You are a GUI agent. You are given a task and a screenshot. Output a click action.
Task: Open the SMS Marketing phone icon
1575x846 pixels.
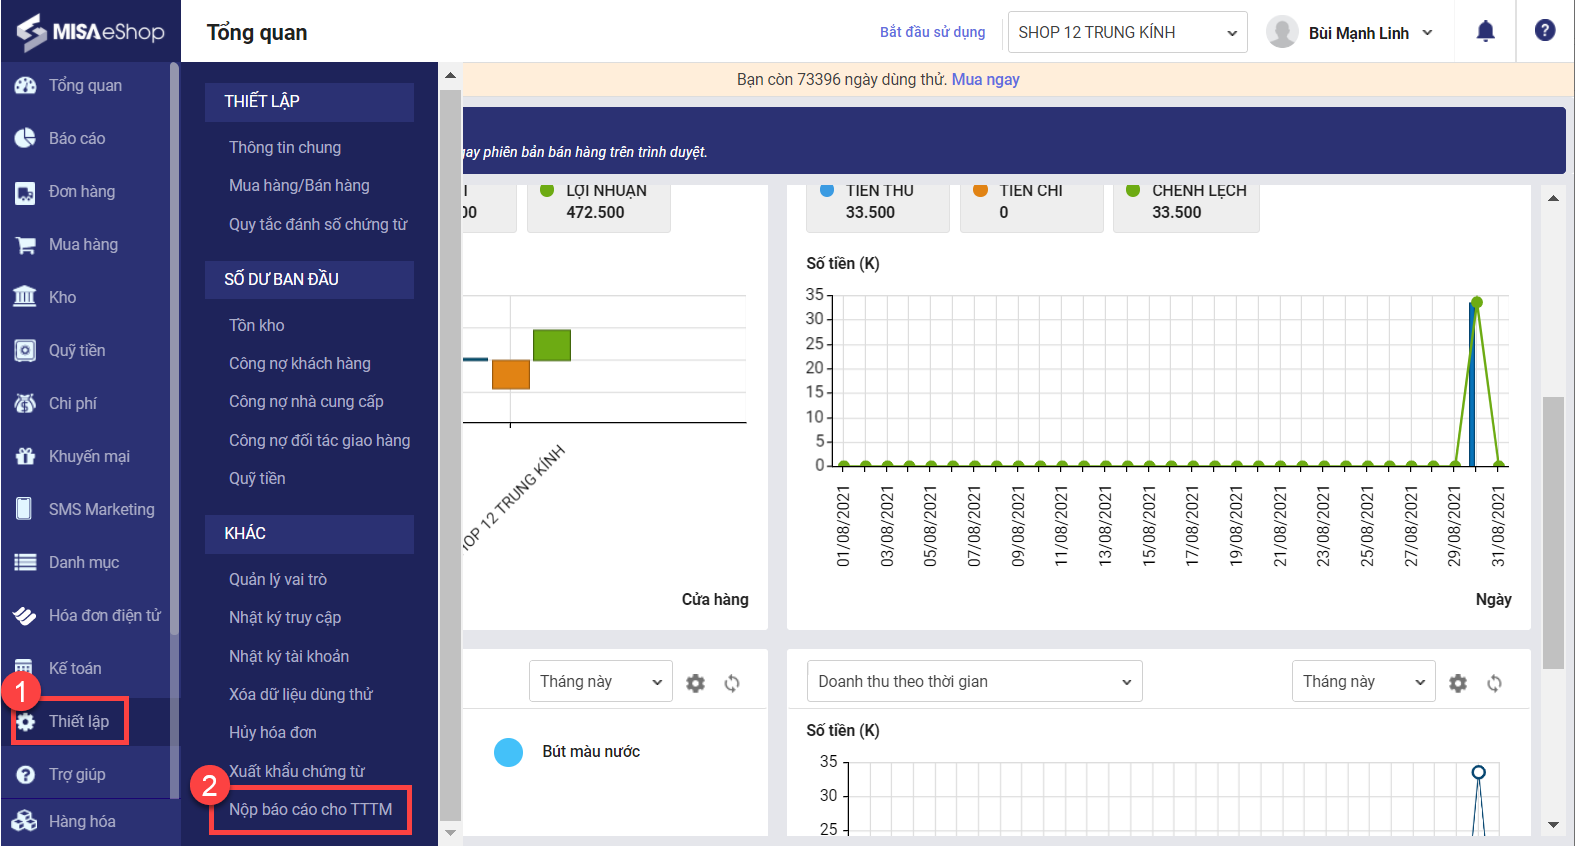click(x=25, y=509)
